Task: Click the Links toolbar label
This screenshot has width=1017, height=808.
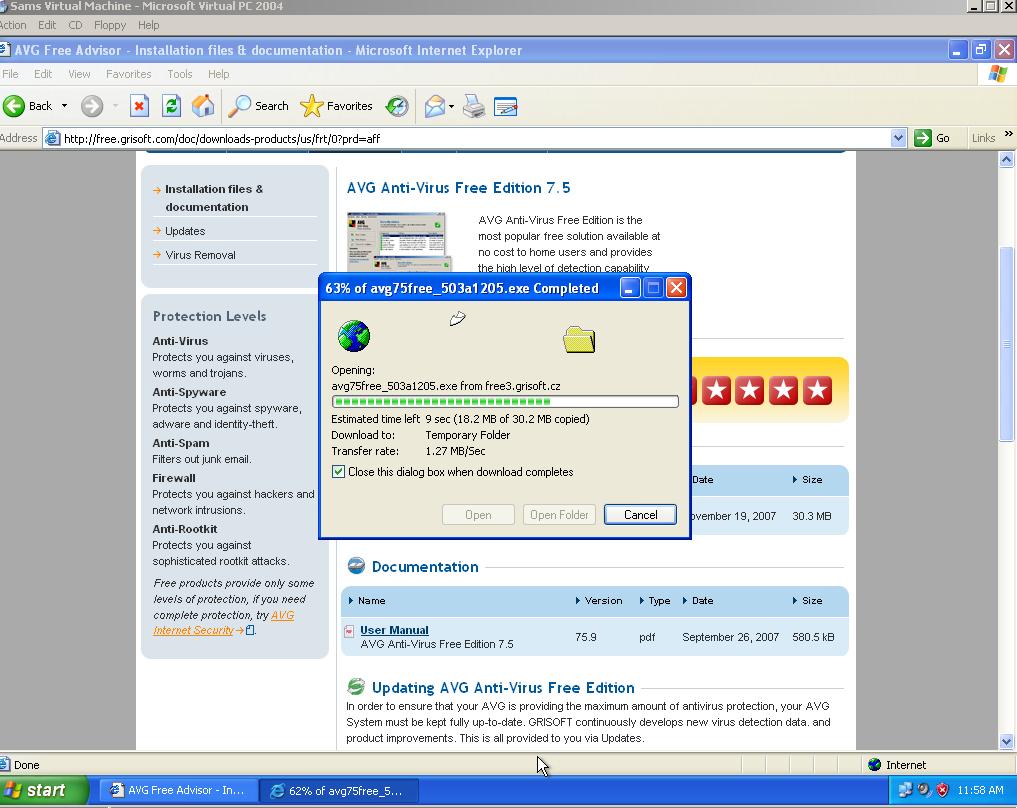Action: (x=983, y=138)
